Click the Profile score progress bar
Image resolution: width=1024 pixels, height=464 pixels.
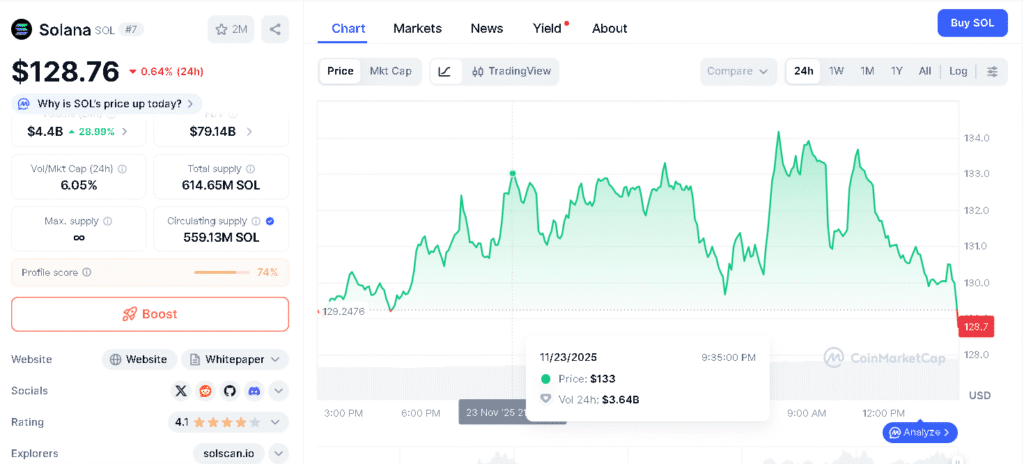(x=222, y=272)
